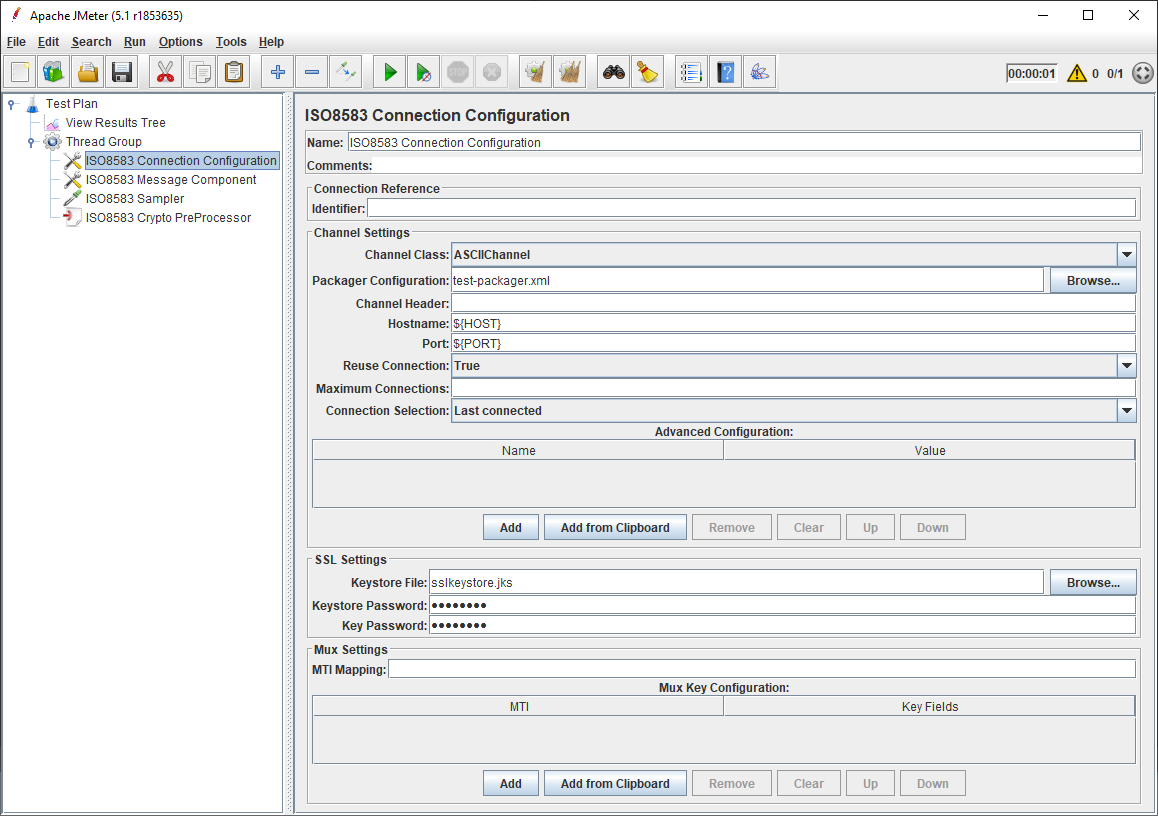The image size is (1158, 816).
Task: Click the Paste clipboard icon
Action: pos(233,72)
